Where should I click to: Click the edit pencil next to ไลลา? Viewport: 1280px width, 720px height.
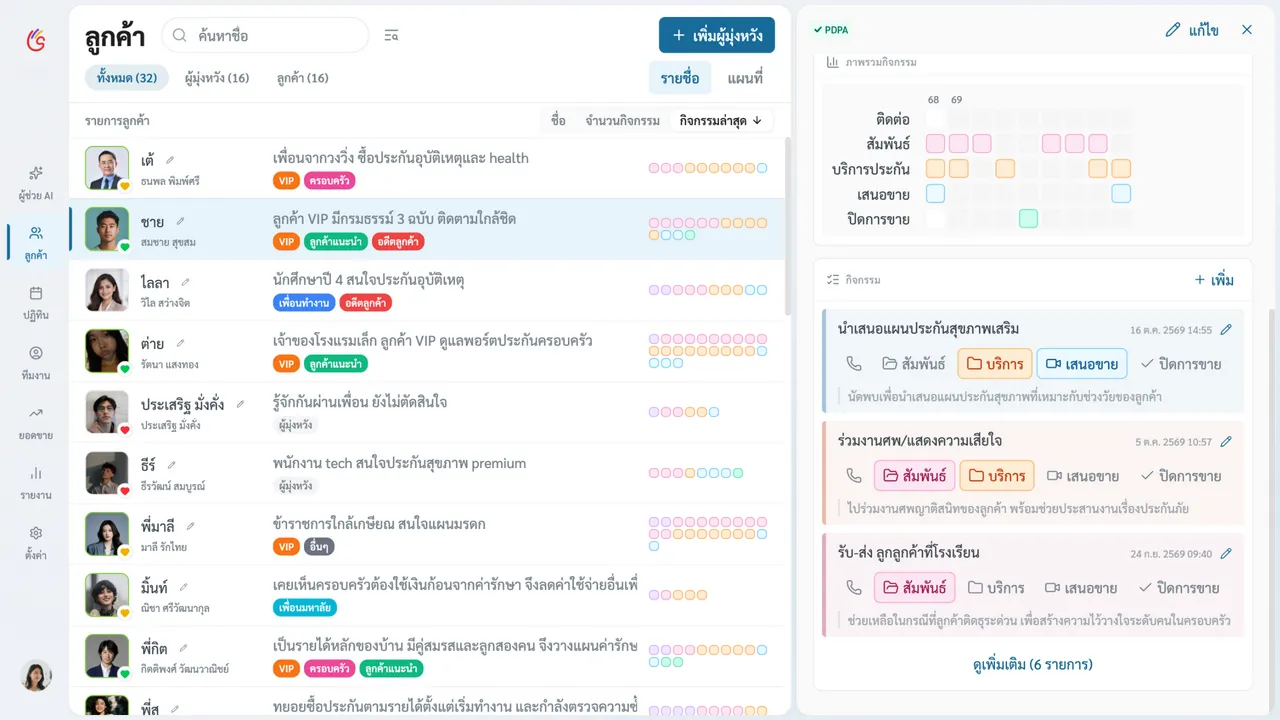185,282
